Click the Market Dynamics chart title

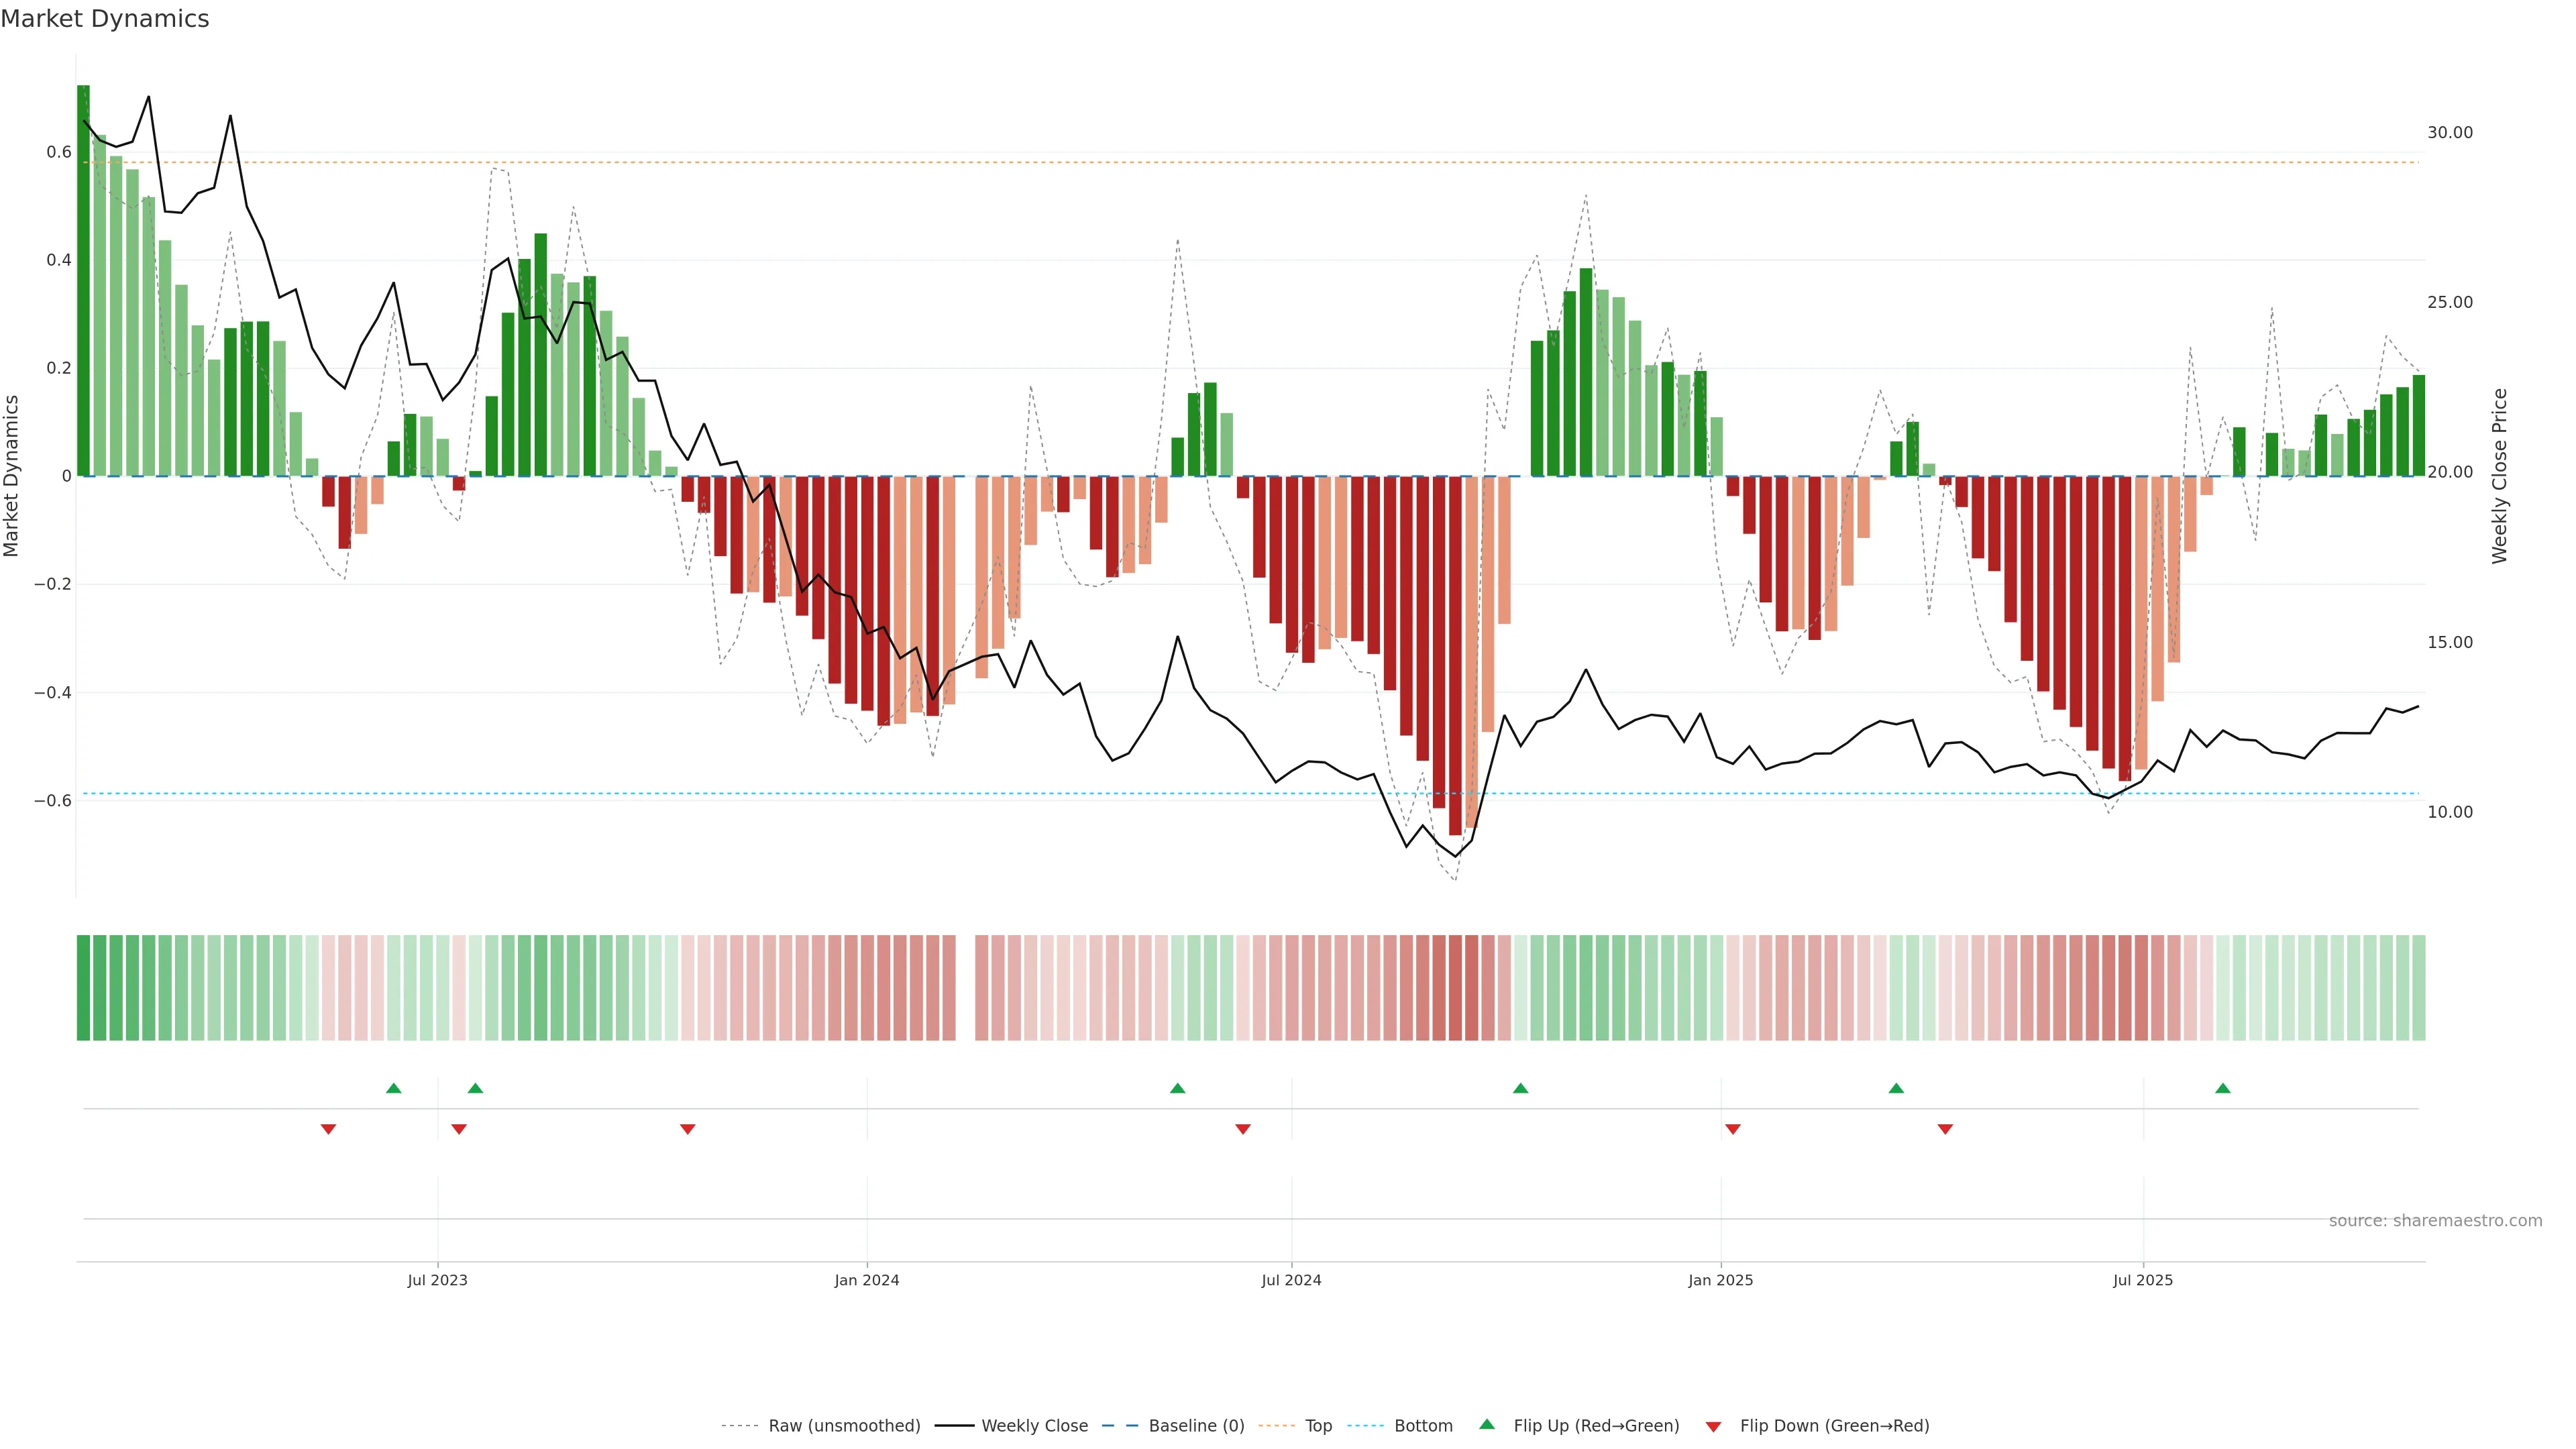click(x=105, y=19)
